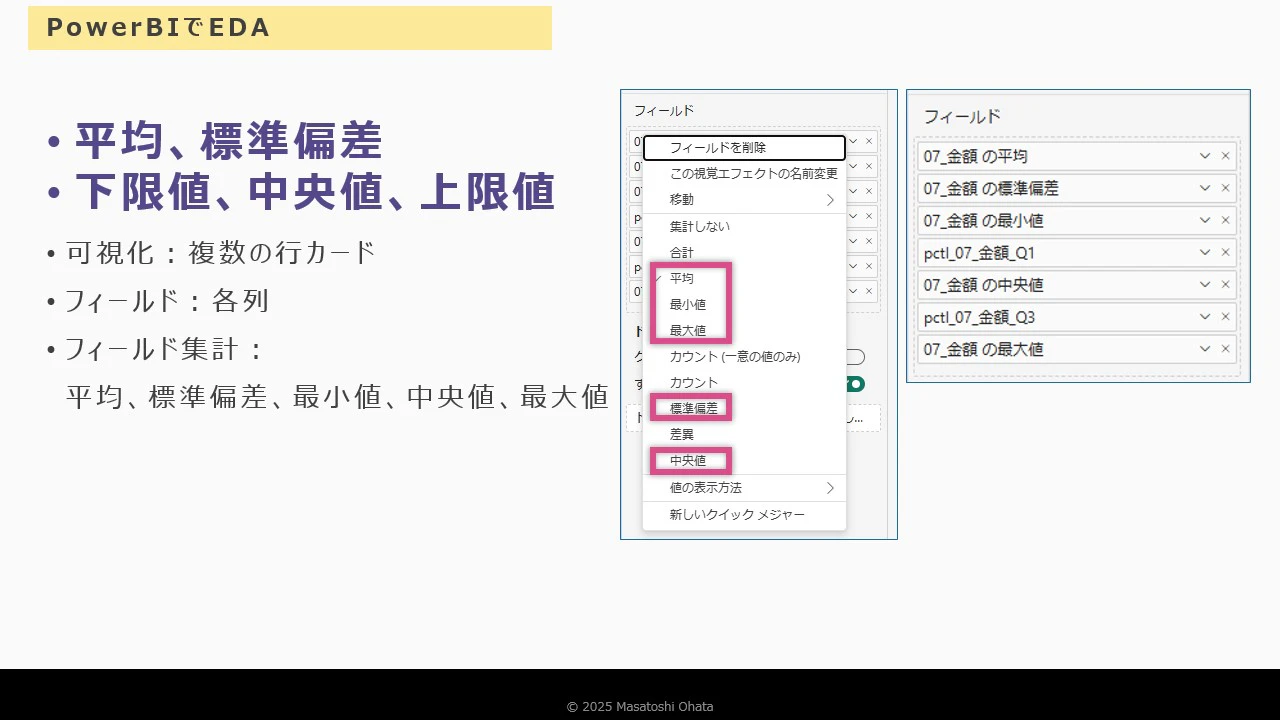
Task: Select 中央値 aggregation
Action: (744, 461)
